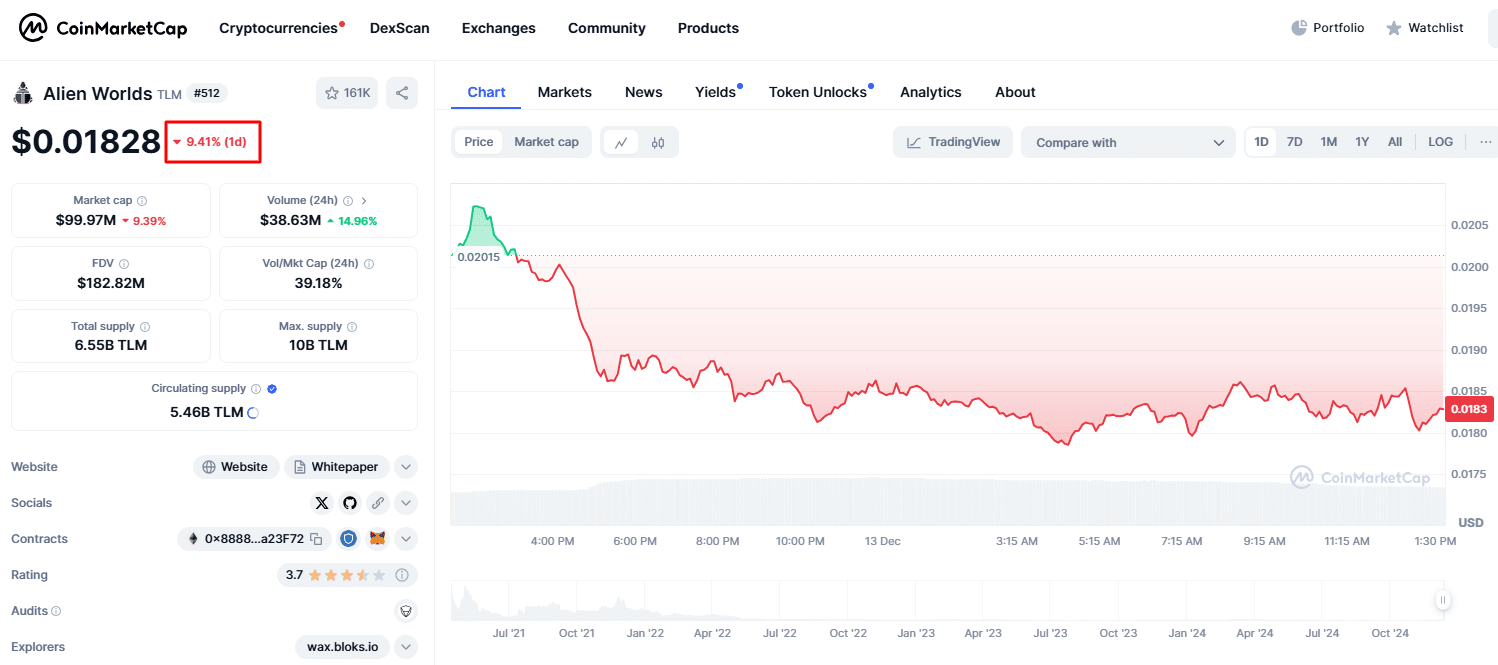Click the 3.7 star rating
This screenshot has height=665, width=1498.
point(336,575)
